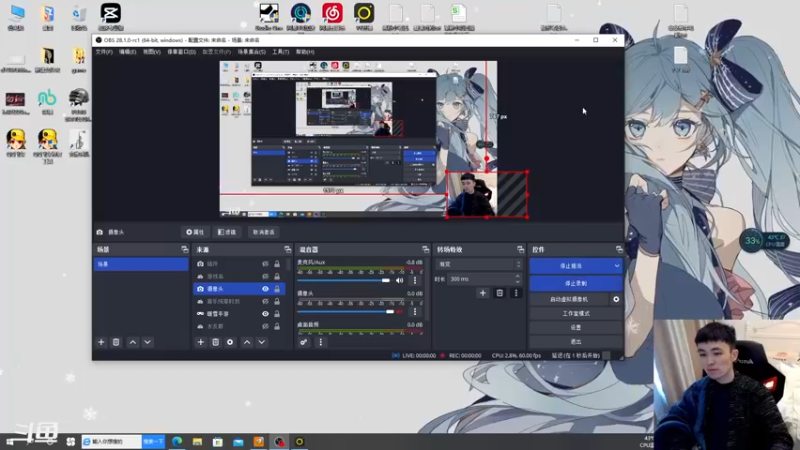This screenshot has height=450, width=800.
Task: Show source directly below 摄像头 eye icon
Action: tap(265, 302)
